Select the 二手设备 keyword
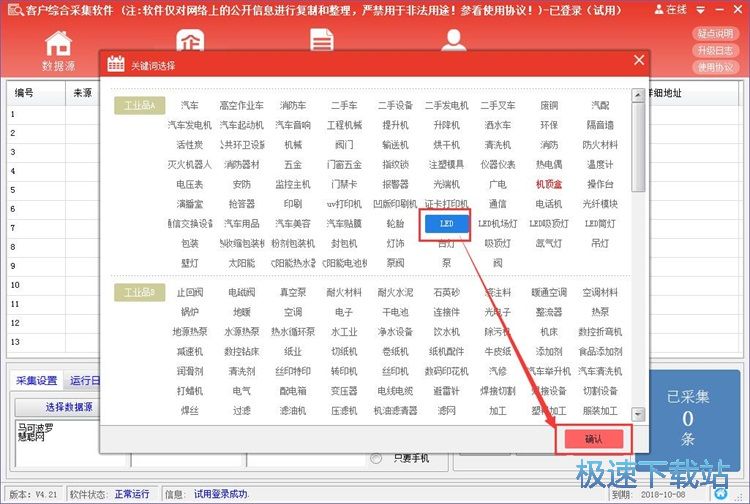 tap(395, 105)
